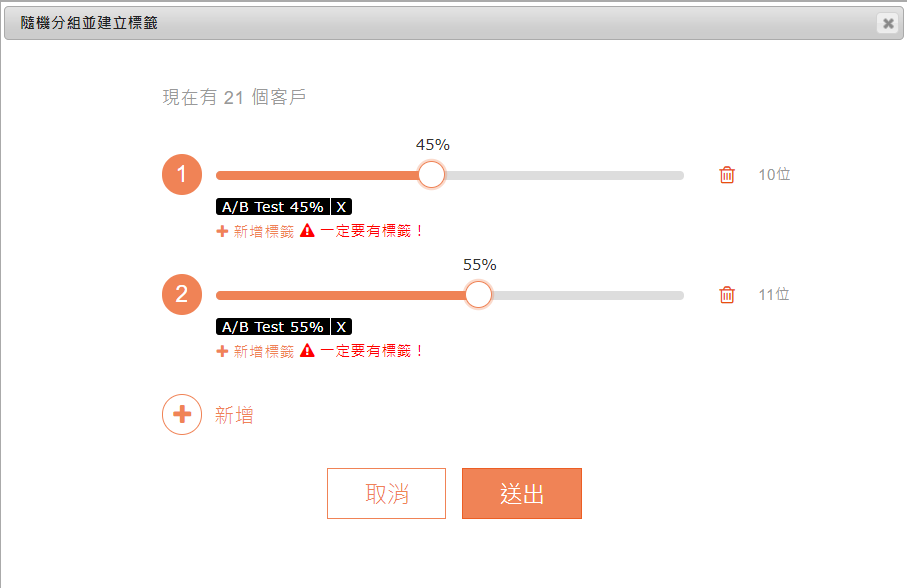Remove the A/B Test 45% tag
Viewport: 907px width, 588px height.
pos(342,207)
